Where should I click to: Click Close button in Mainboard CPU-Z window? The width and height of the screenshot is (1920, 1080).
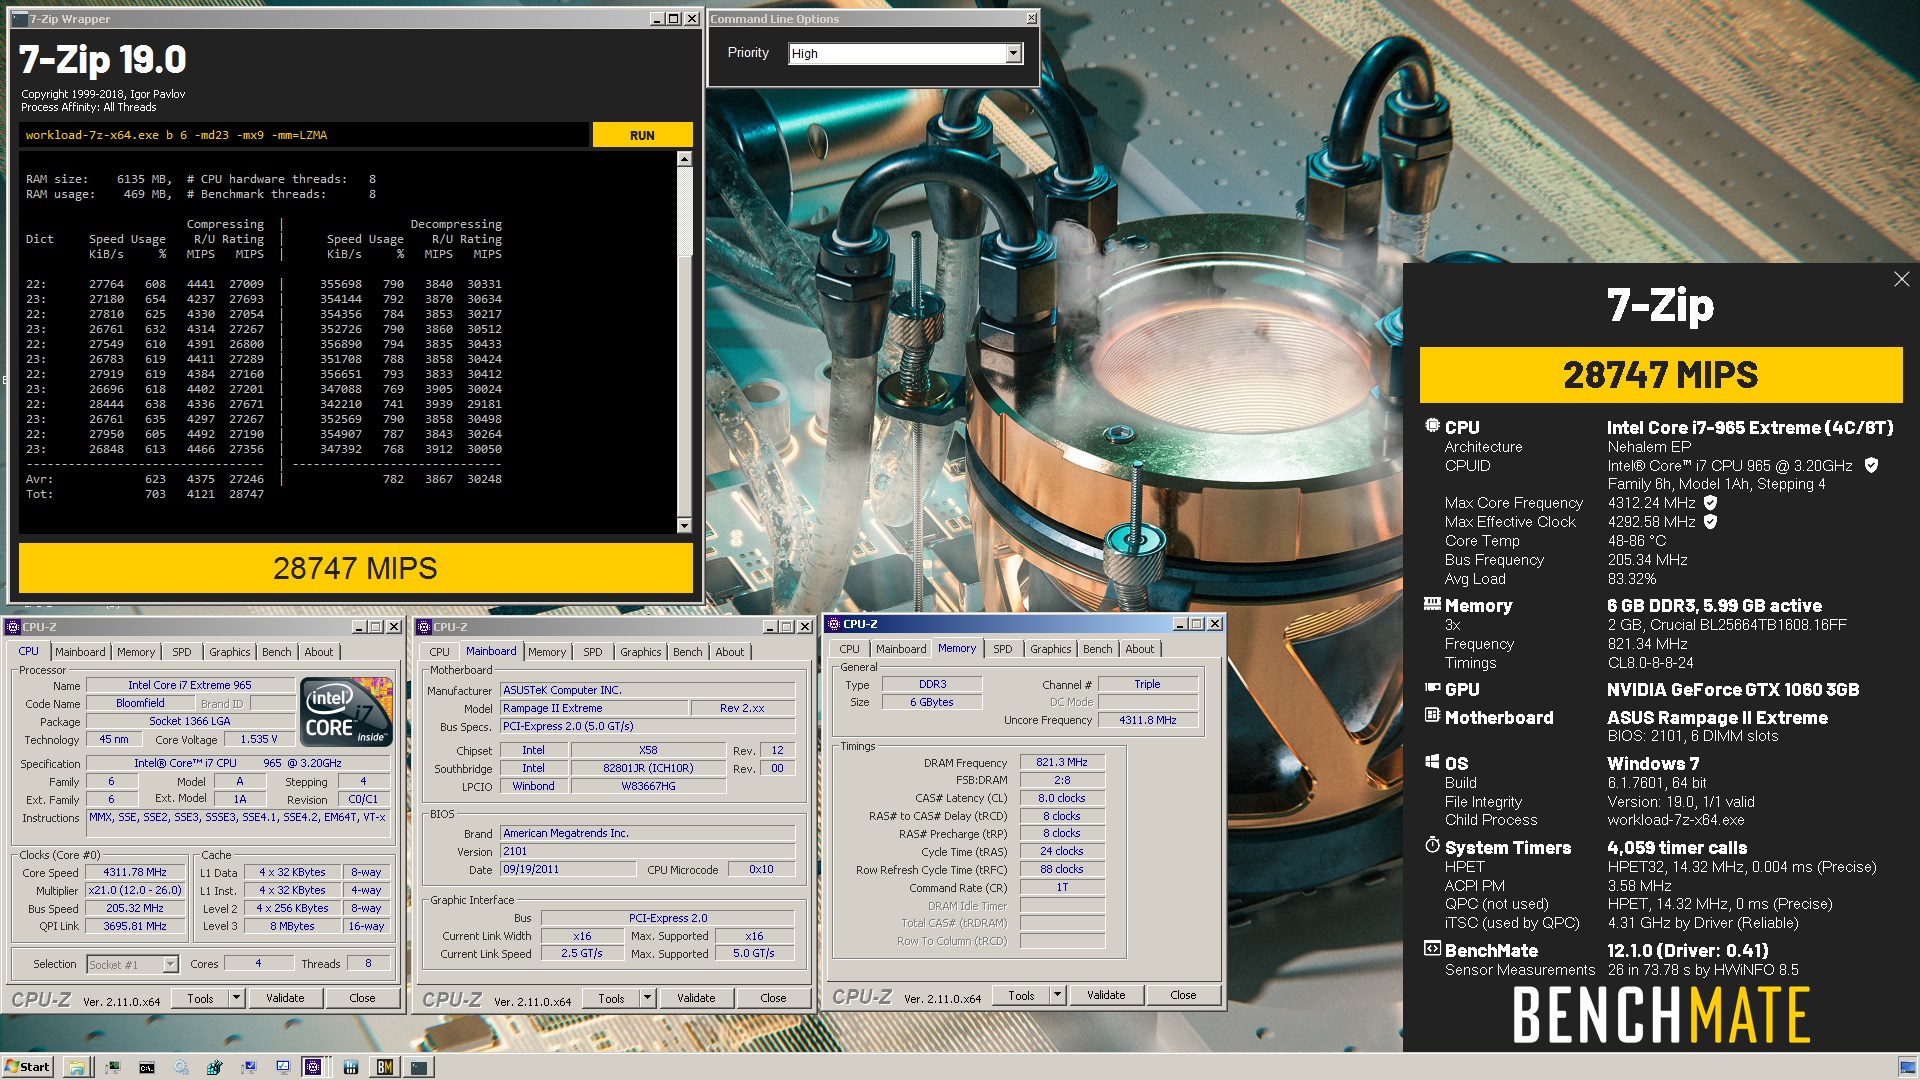pyautogui.click(x=773, y=998)
